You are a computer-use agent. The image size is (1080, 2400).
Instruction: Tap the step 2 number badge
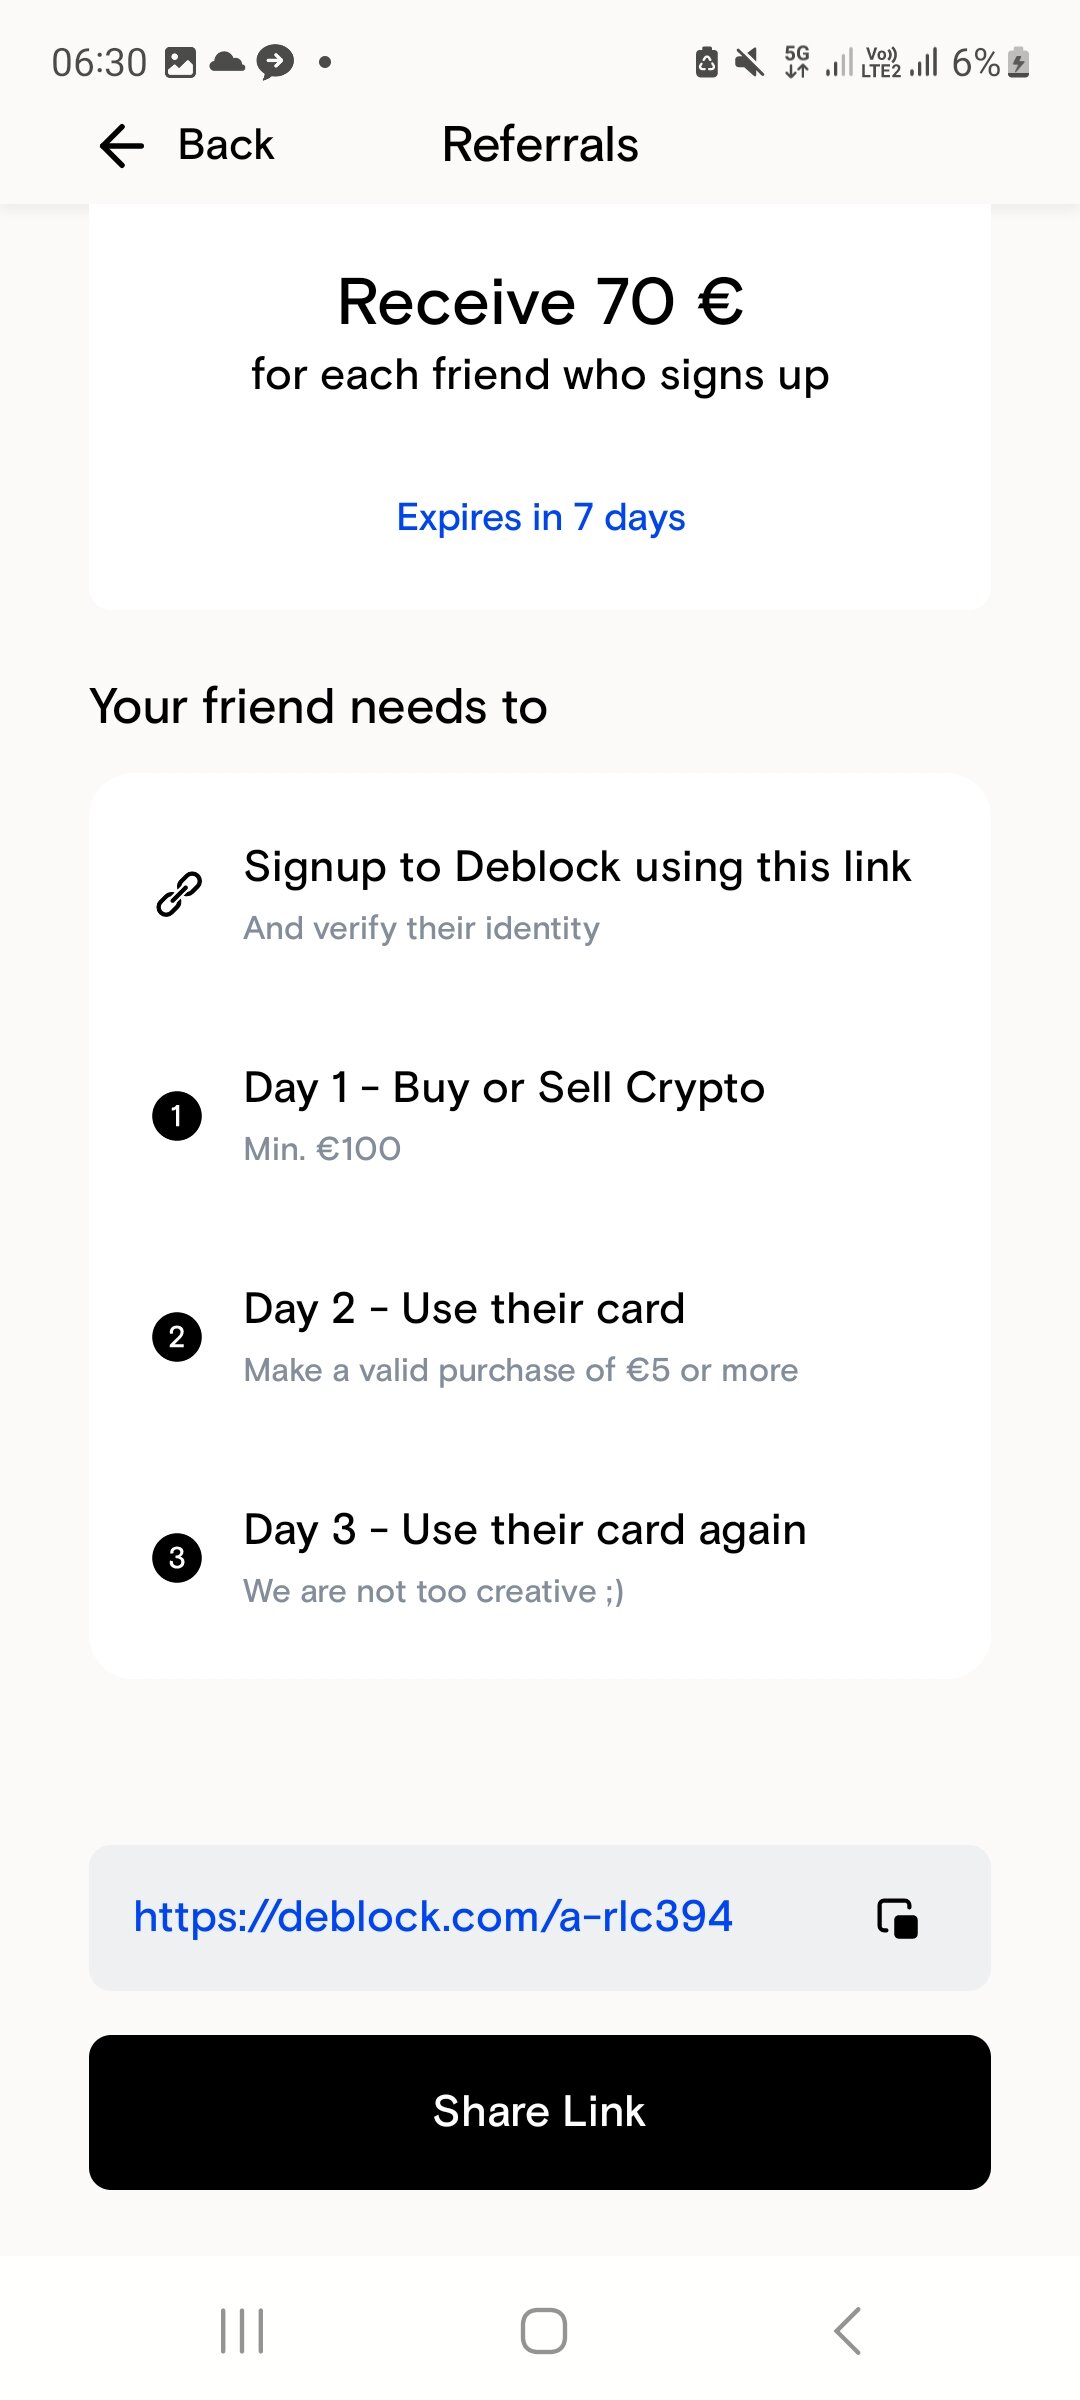pyautogui.click(x=177, y=1337)
